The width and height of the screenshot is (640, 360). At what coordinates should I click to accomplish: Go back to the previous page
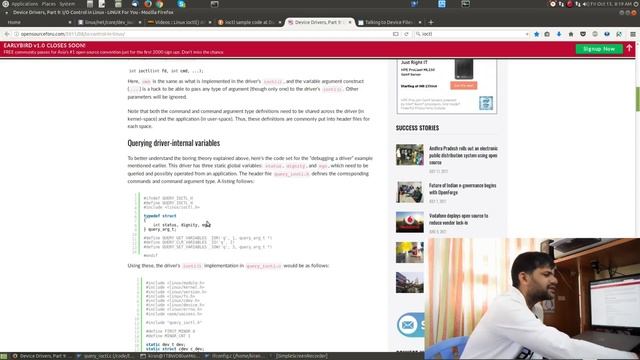tap(7, 34)
